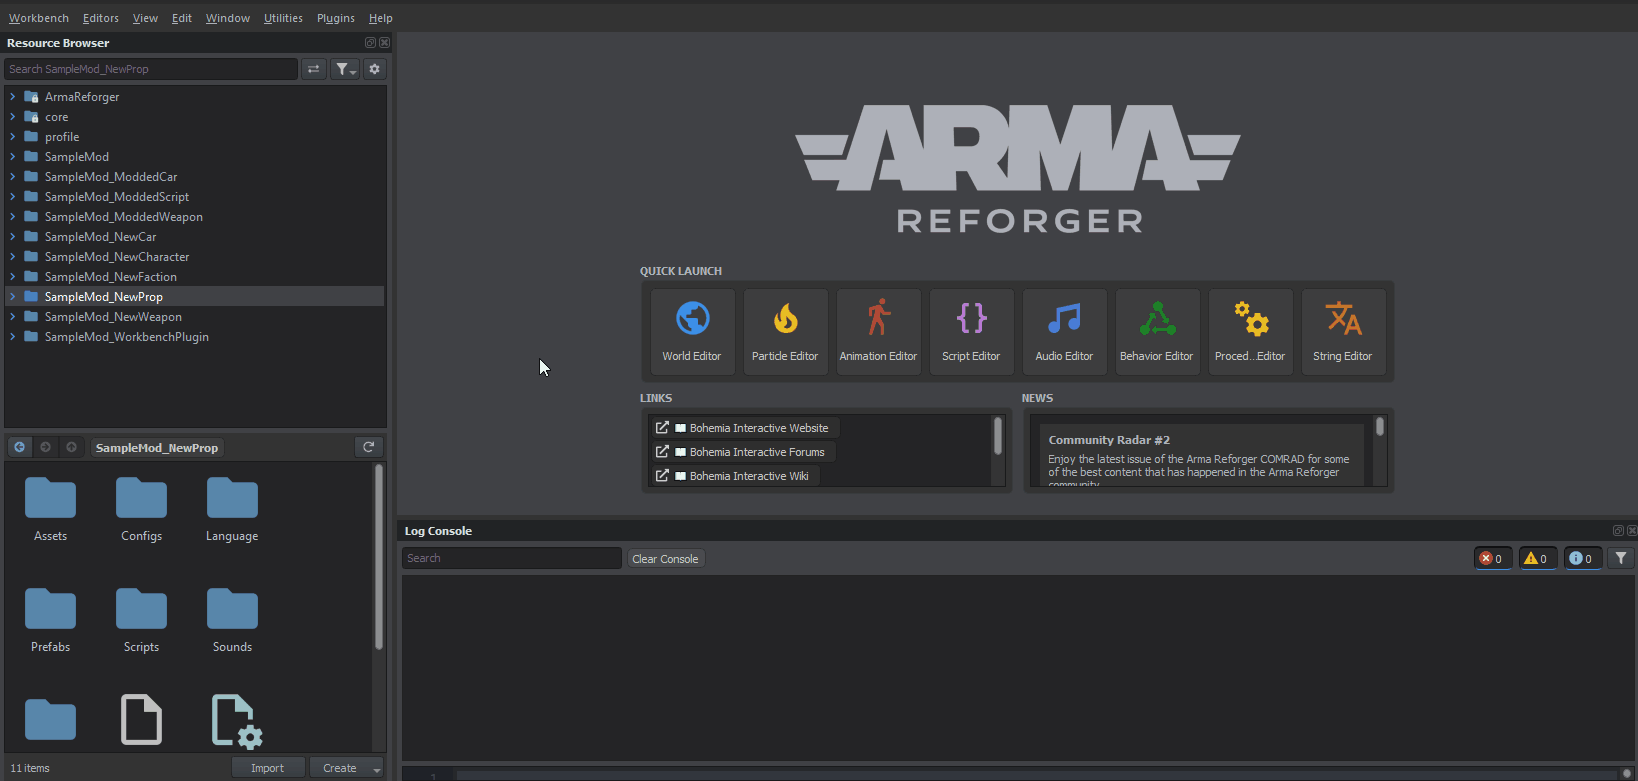Select the blank document file icon
This screenshot has height=781, width=1638.
(141, 719)
